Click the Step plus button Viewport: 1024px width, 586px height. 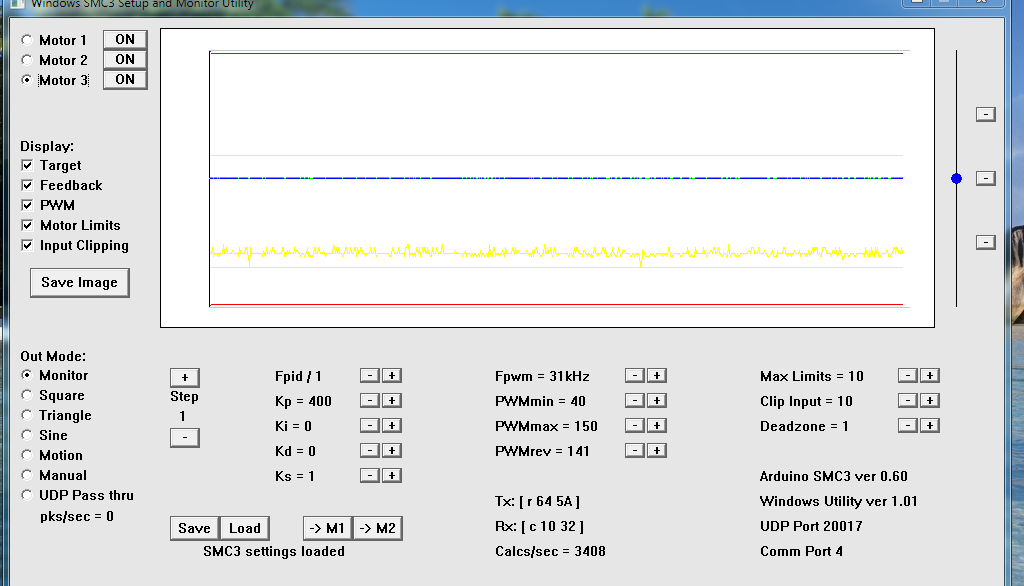(x=184, y=377)
